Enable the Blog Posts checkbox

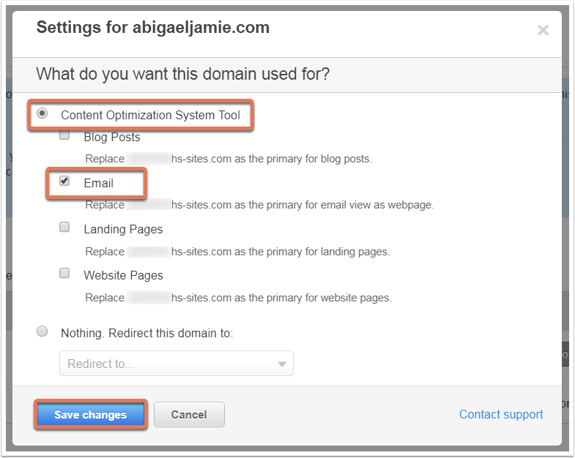tap(65, 135)
